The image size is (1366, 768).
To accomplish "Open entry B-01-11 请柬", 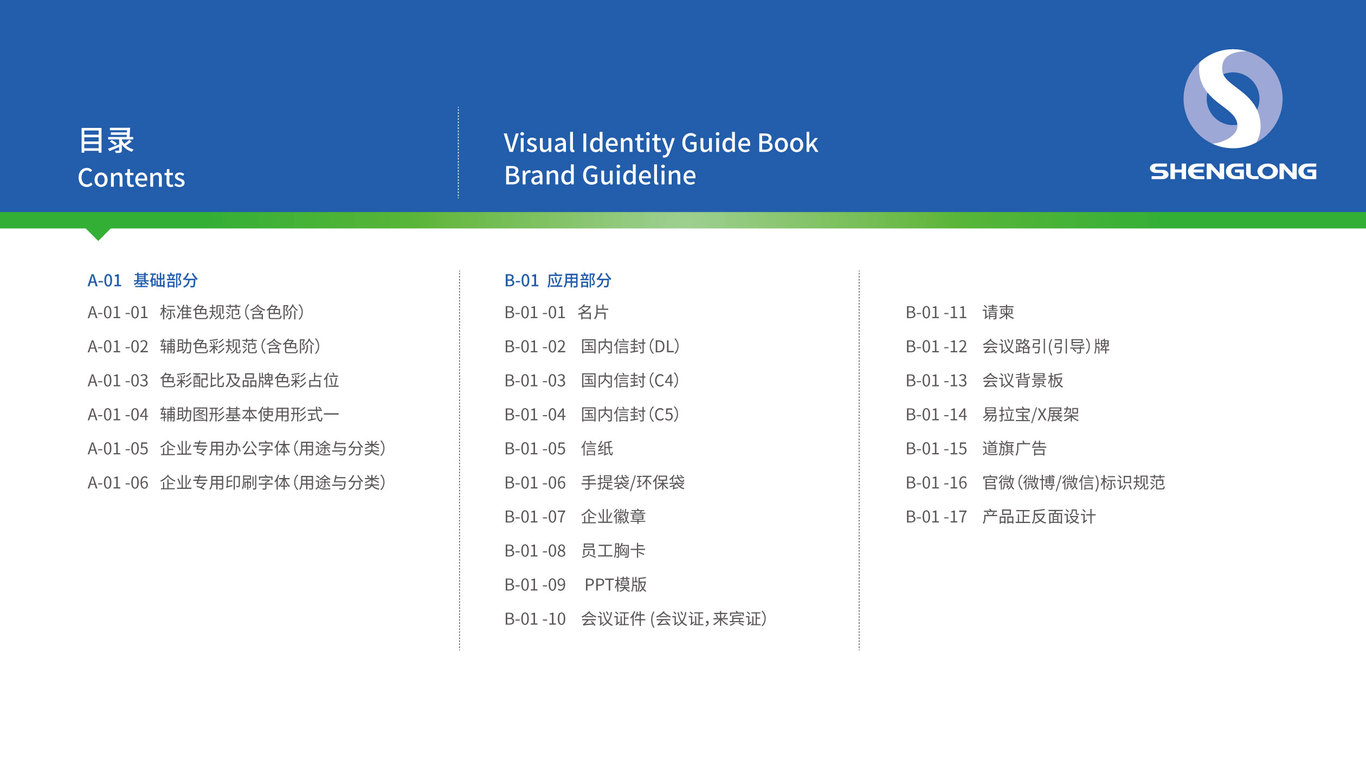I will pyautogui.click(x=960, y=312).
